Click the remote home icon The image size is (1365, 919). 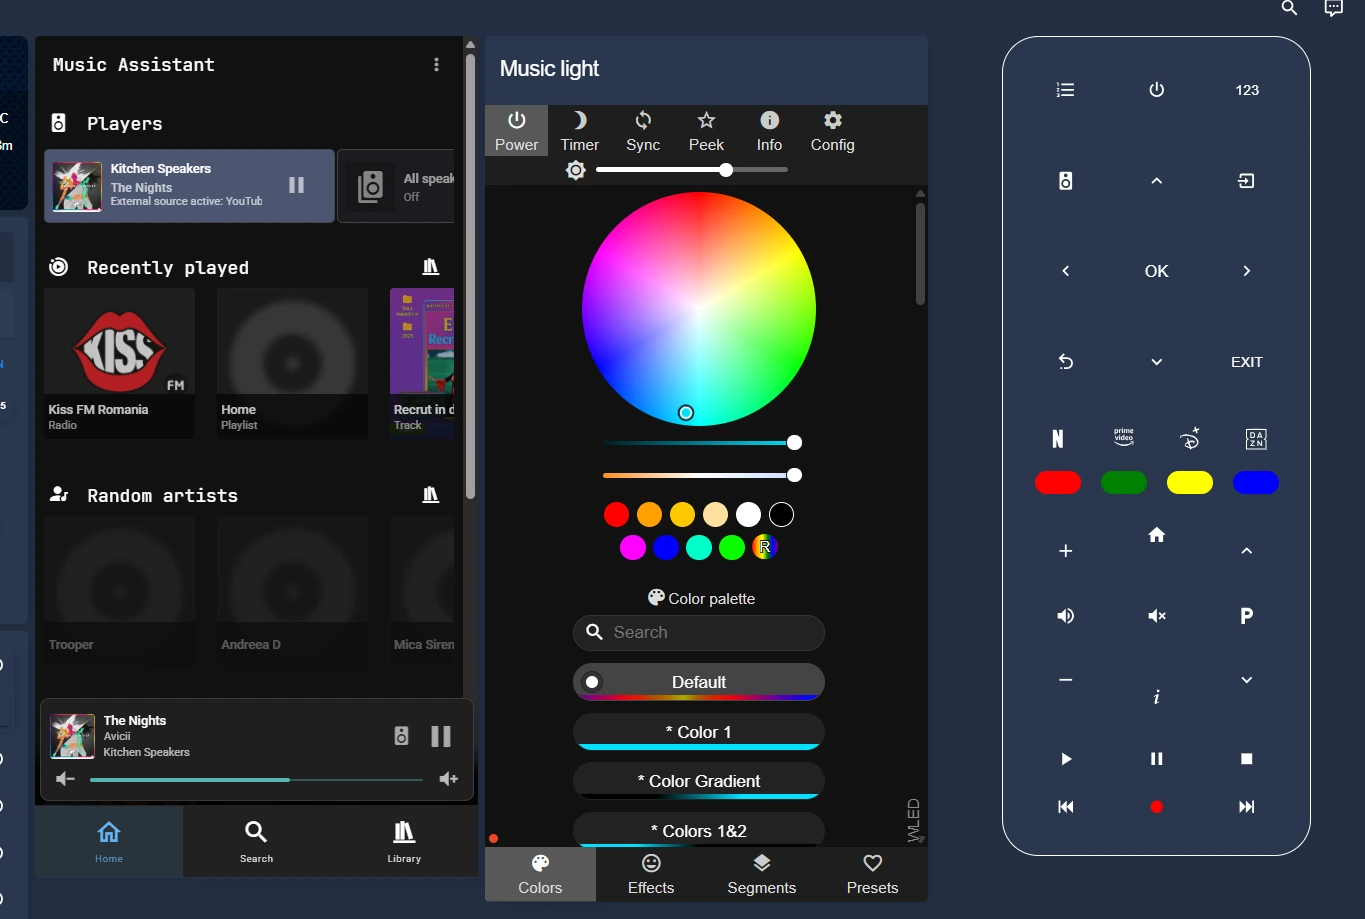[1157, 535]
